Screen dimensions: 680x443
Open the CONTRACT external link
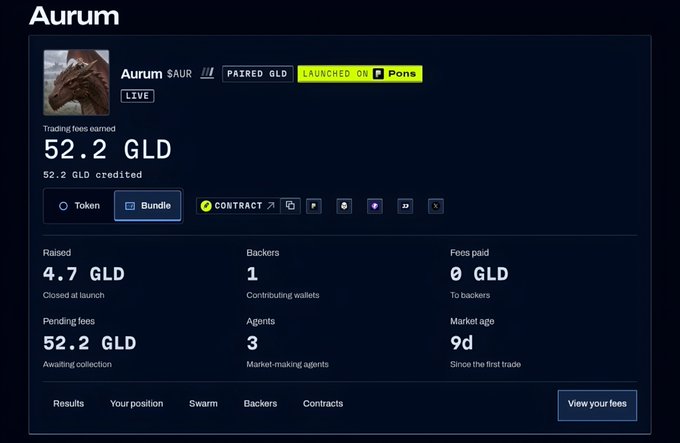coord(238,205)
